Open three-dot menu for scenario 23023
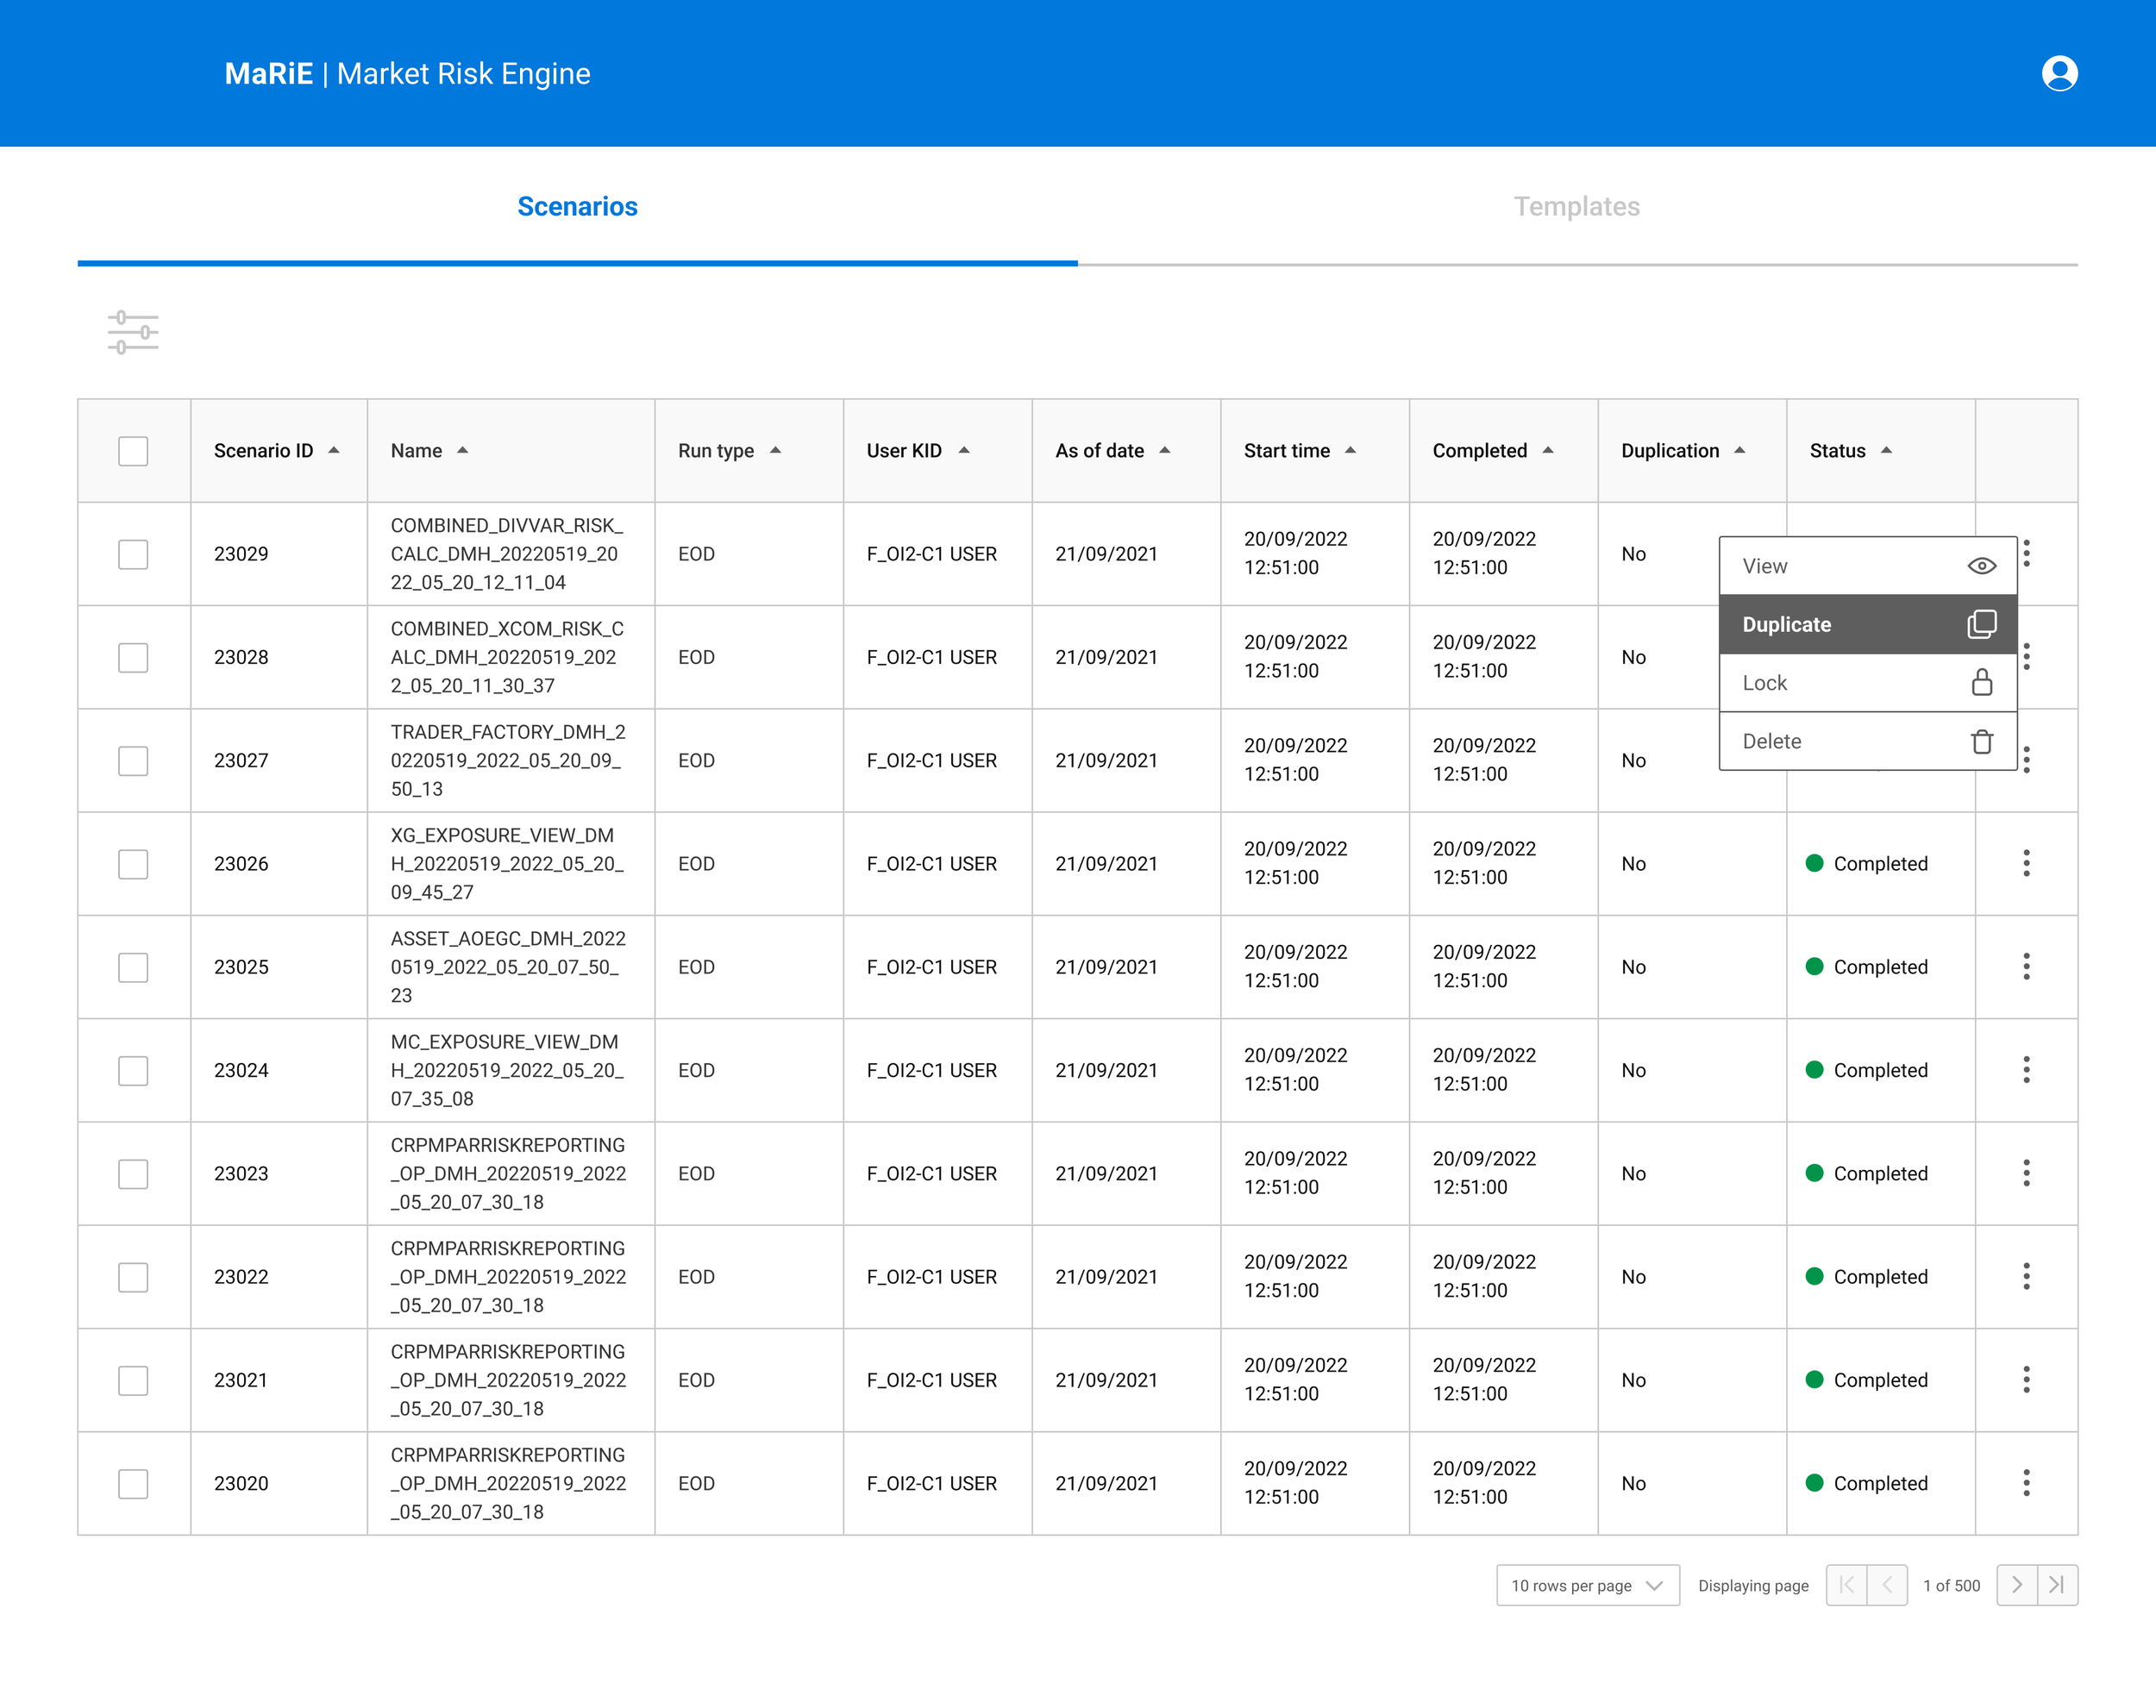The image size is (2156, 1708). click(2026, 1173)
